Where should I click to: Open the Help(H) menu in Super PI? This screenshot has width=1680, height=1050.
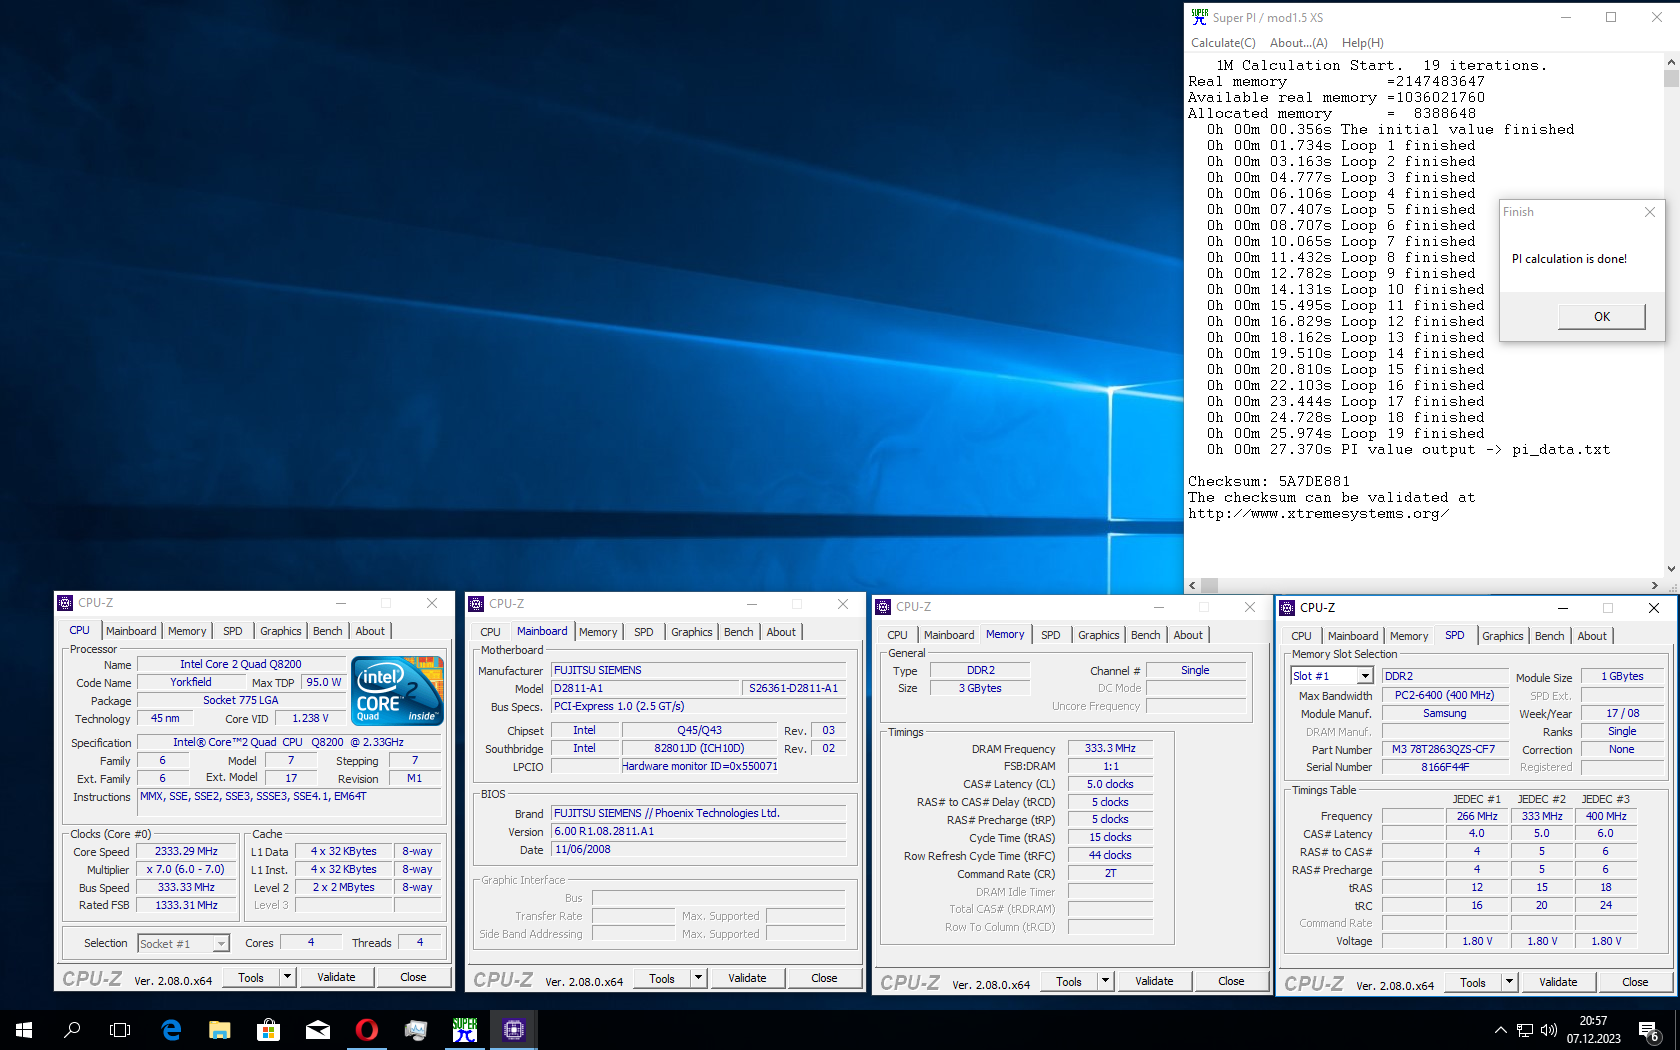pyautogui.click(x=1363, y=43)
